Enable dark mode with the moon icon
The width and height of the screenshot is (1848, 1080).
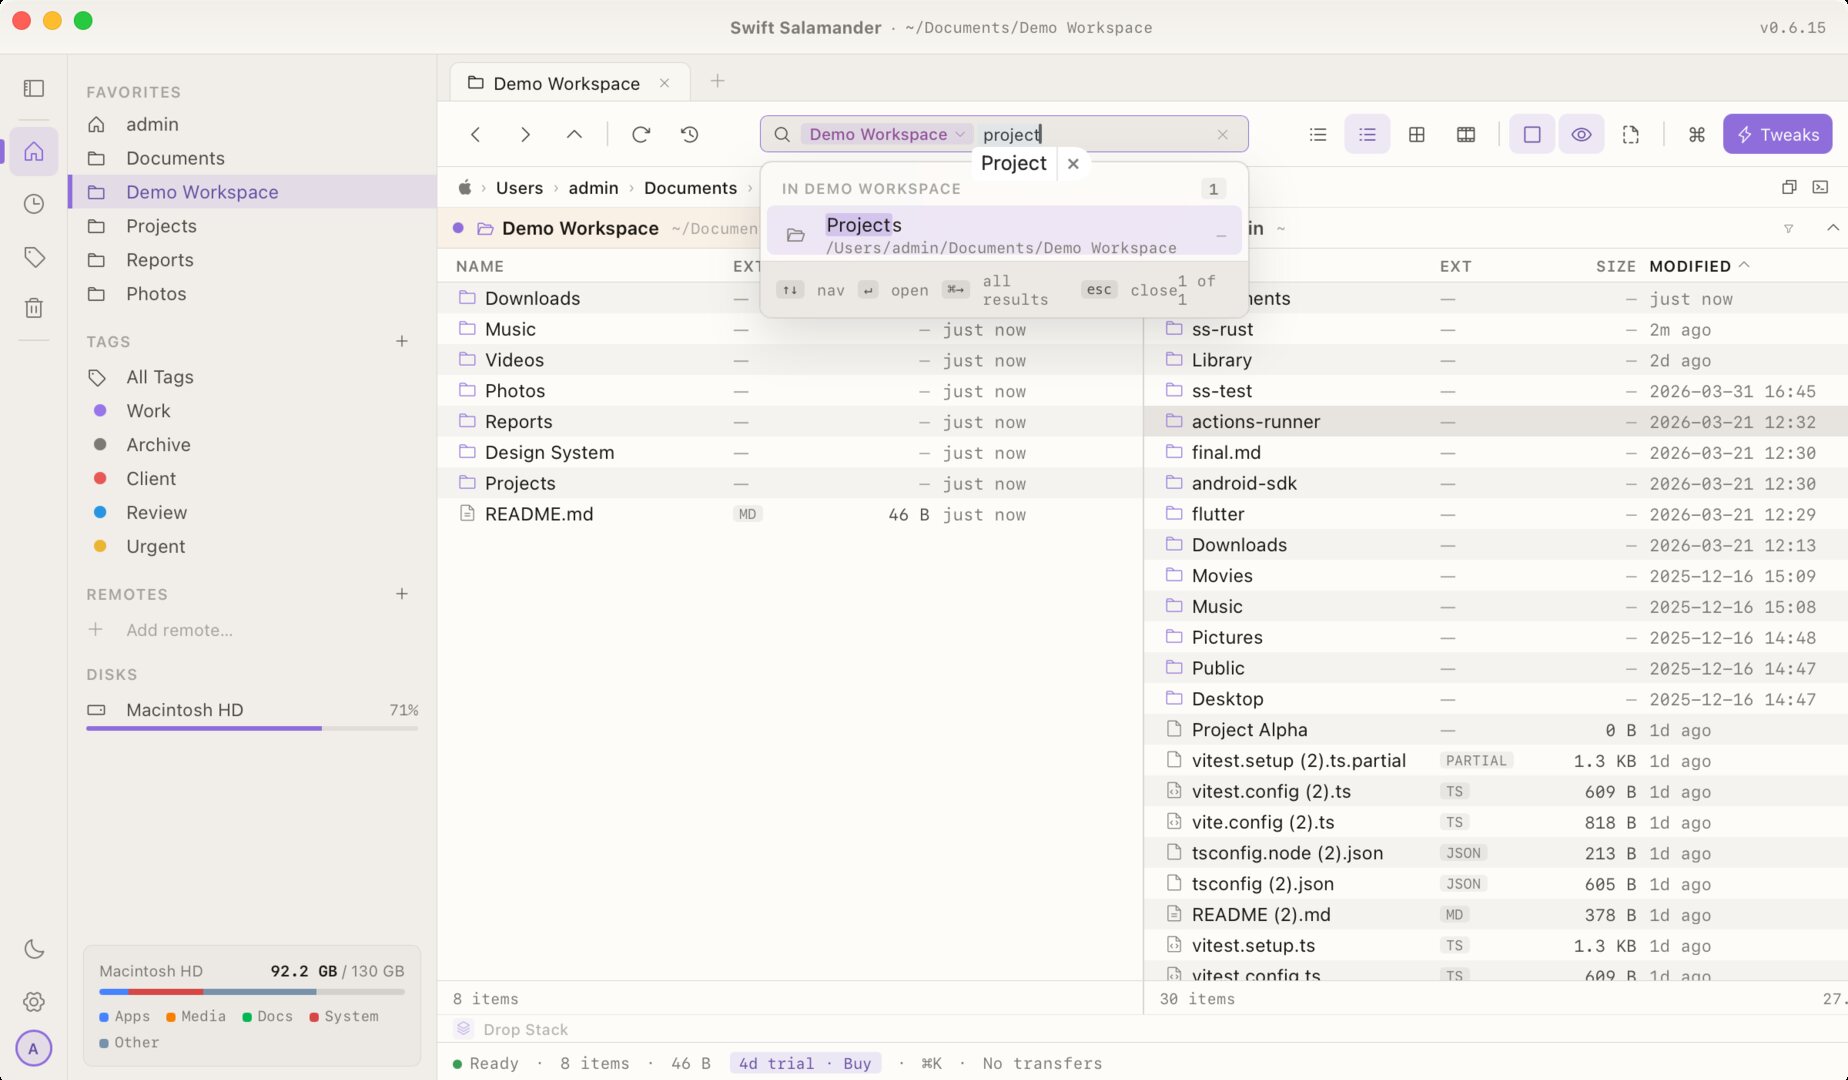point(33,948)
